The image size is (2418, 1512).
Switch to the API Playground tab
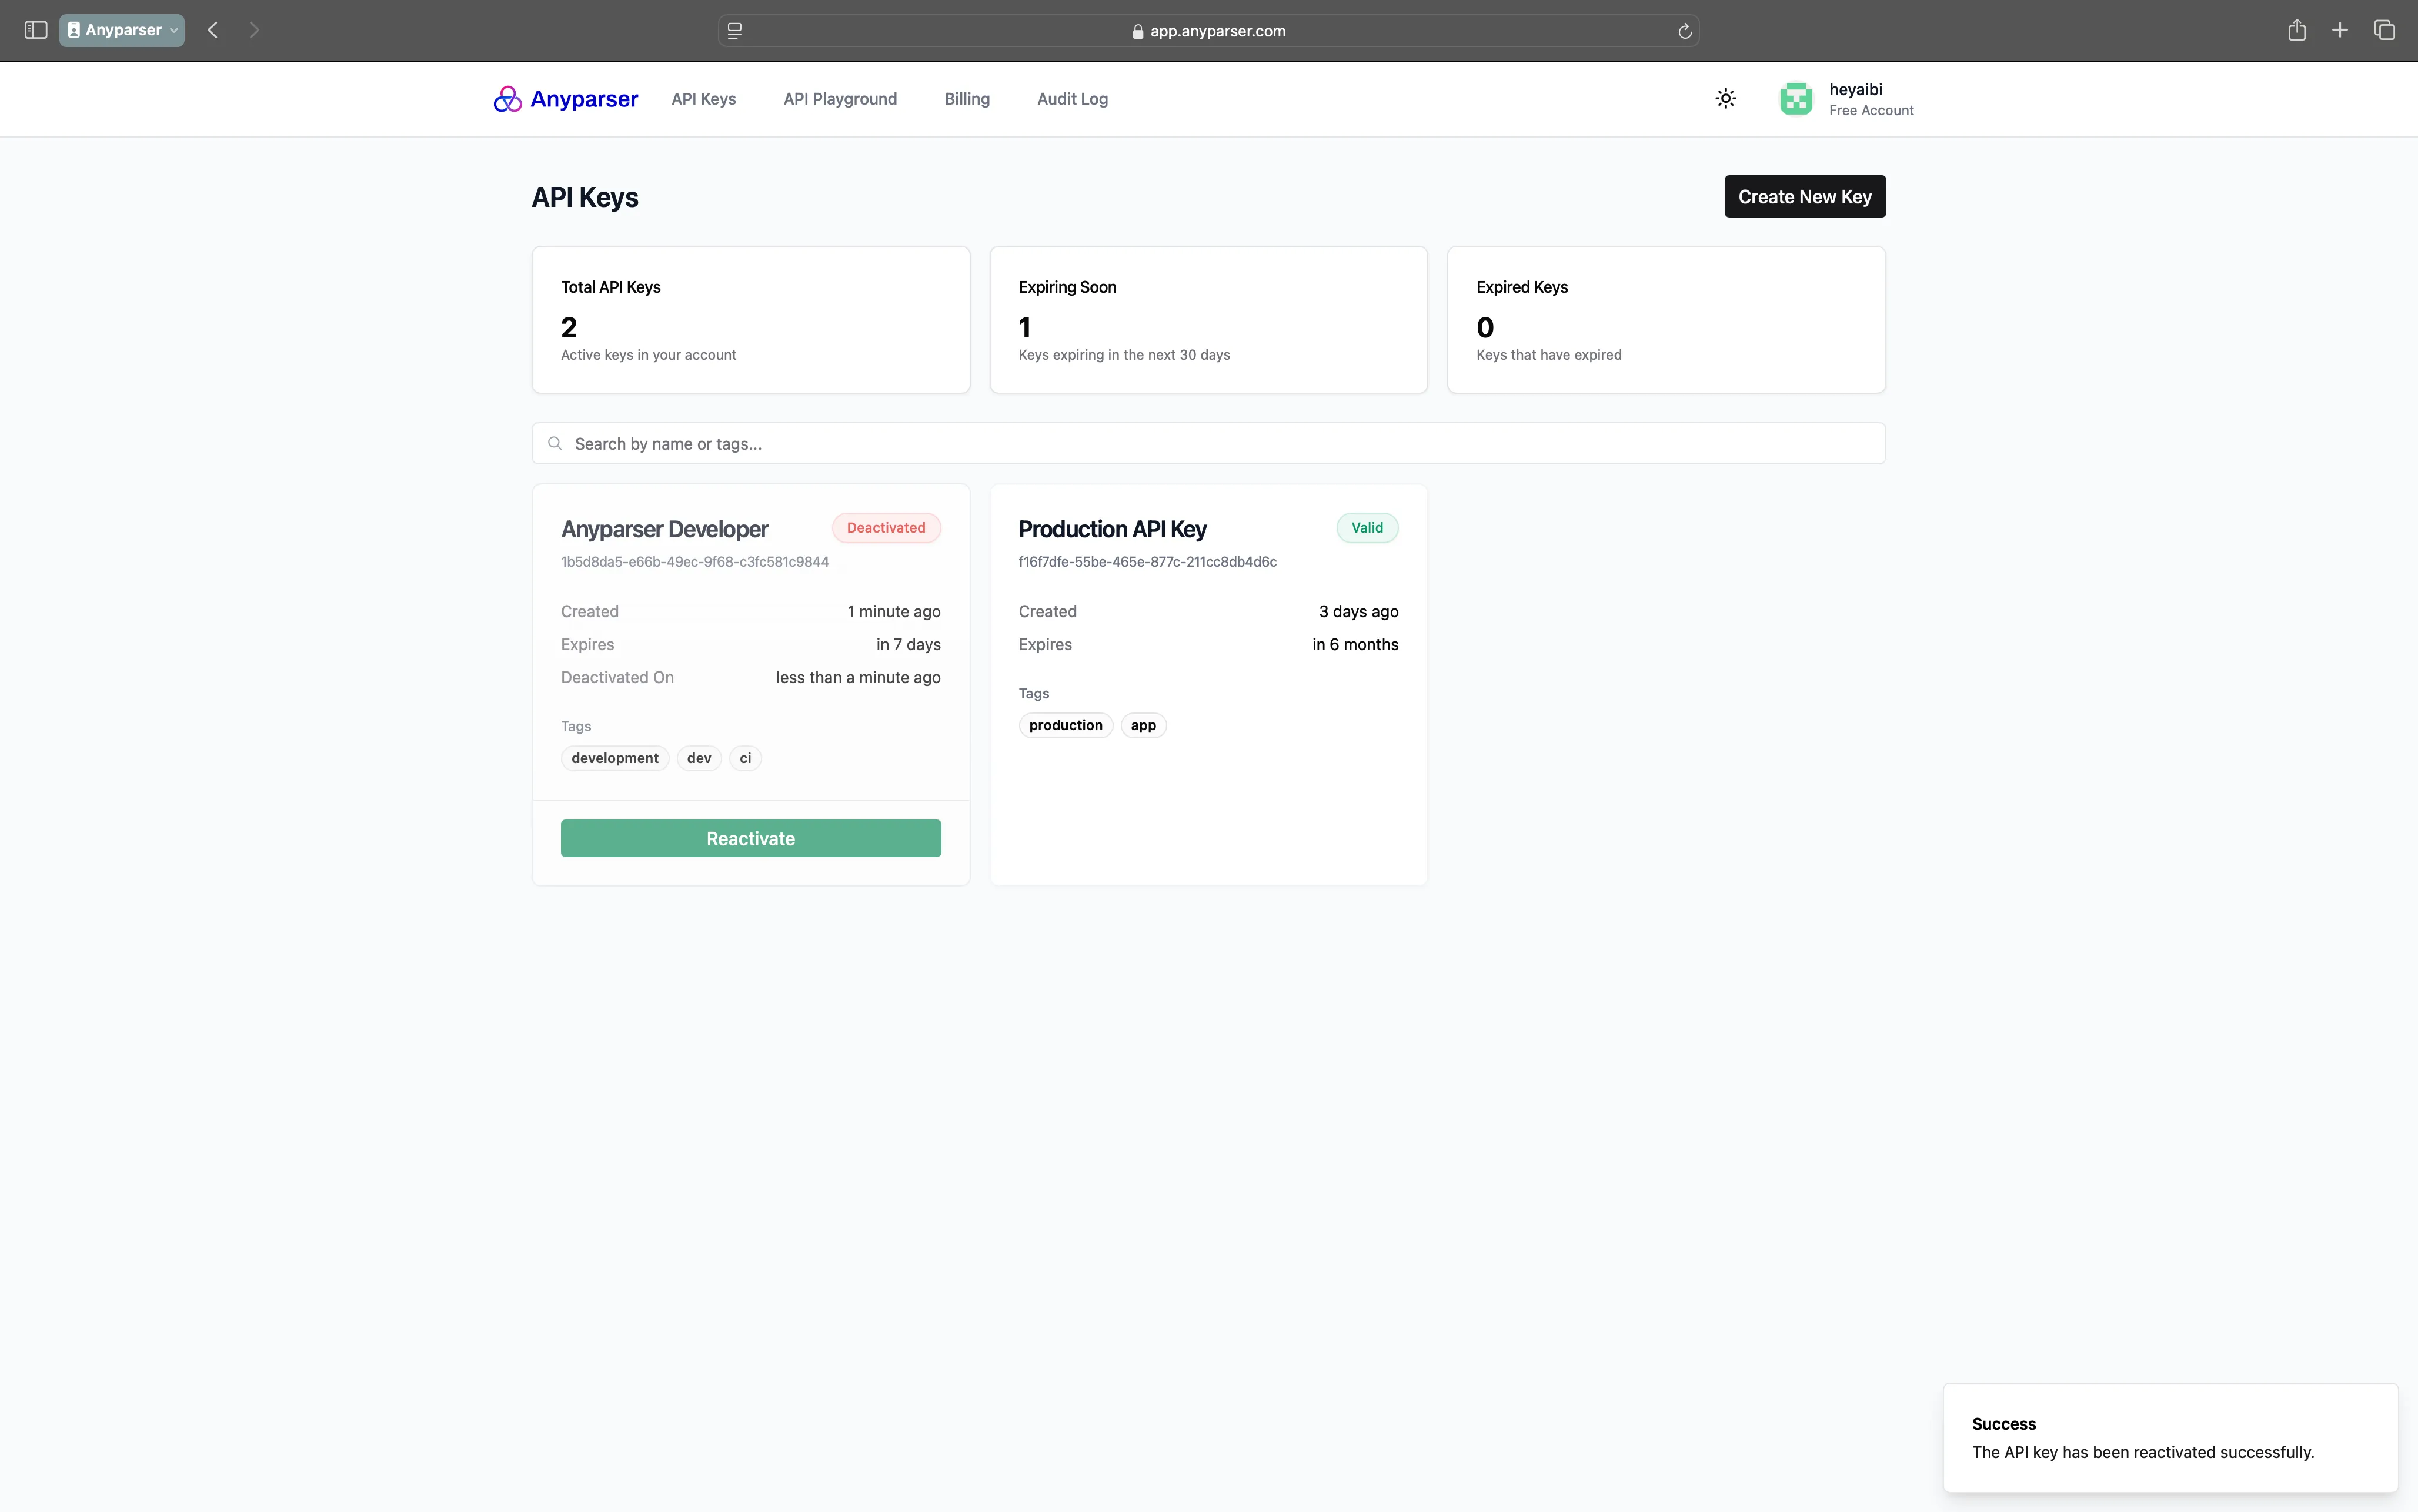tap(839, 99)
